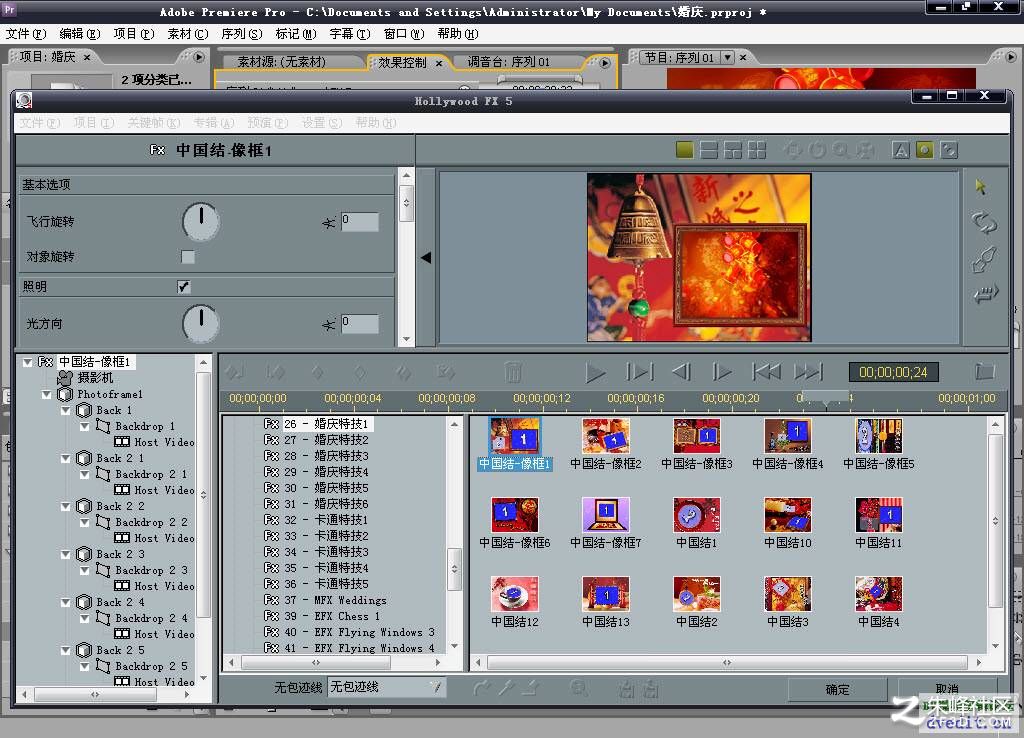Viewport: 1024px width, 738px height.
Task: Click the angle icon beside 飞行旋转 value
Action: [328, 223]
